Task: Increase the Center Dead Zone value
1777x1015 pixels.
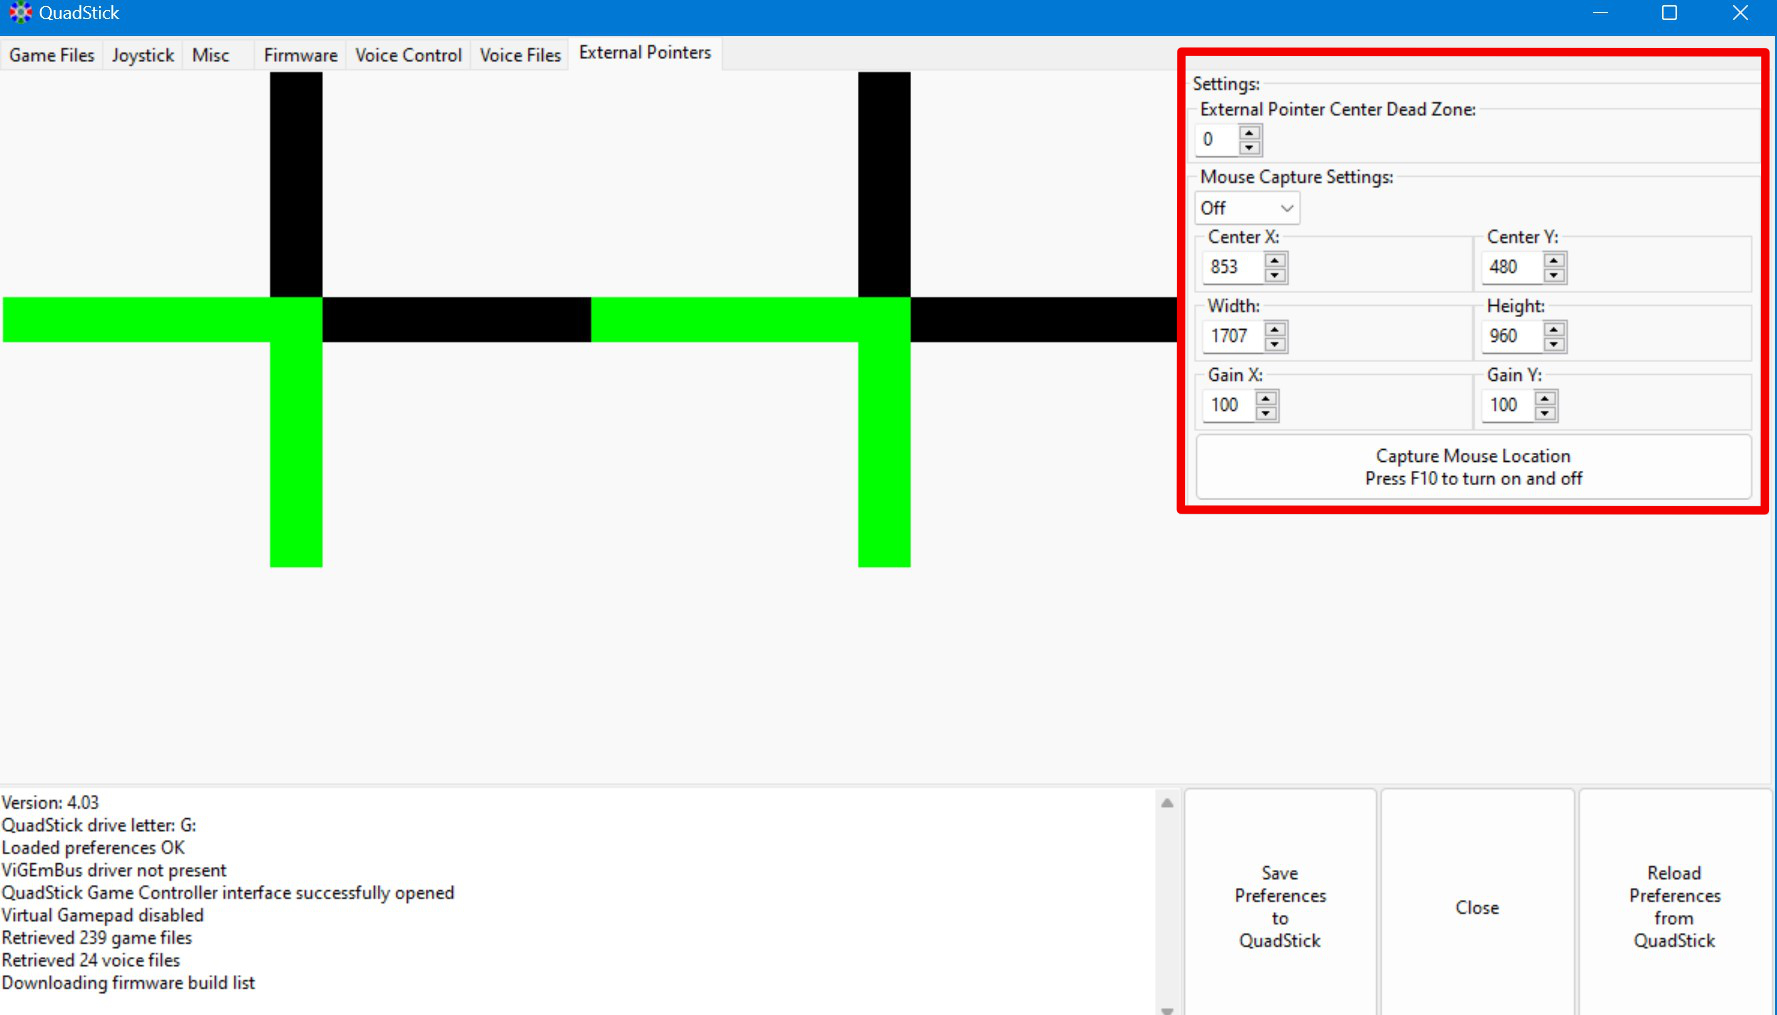Action: (x=1249, y=132)
